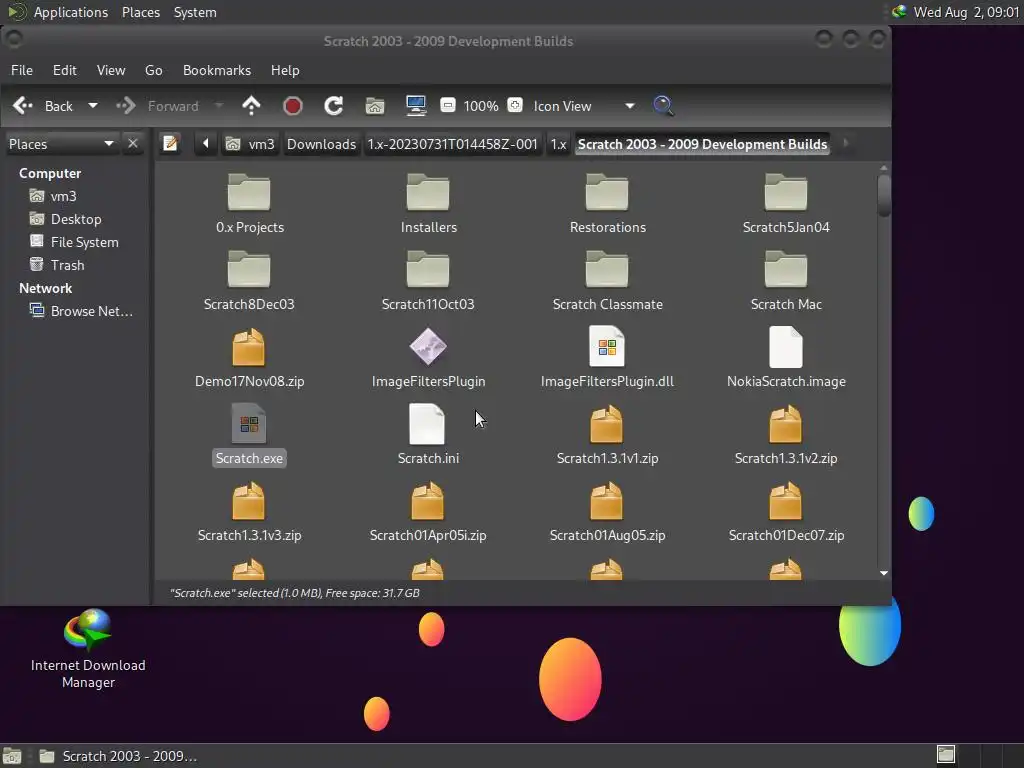Select the Demo17Nov08.zip archive
Image resolution: width=1024 pixels, height=768 pixels.
(x=249, y=358)
